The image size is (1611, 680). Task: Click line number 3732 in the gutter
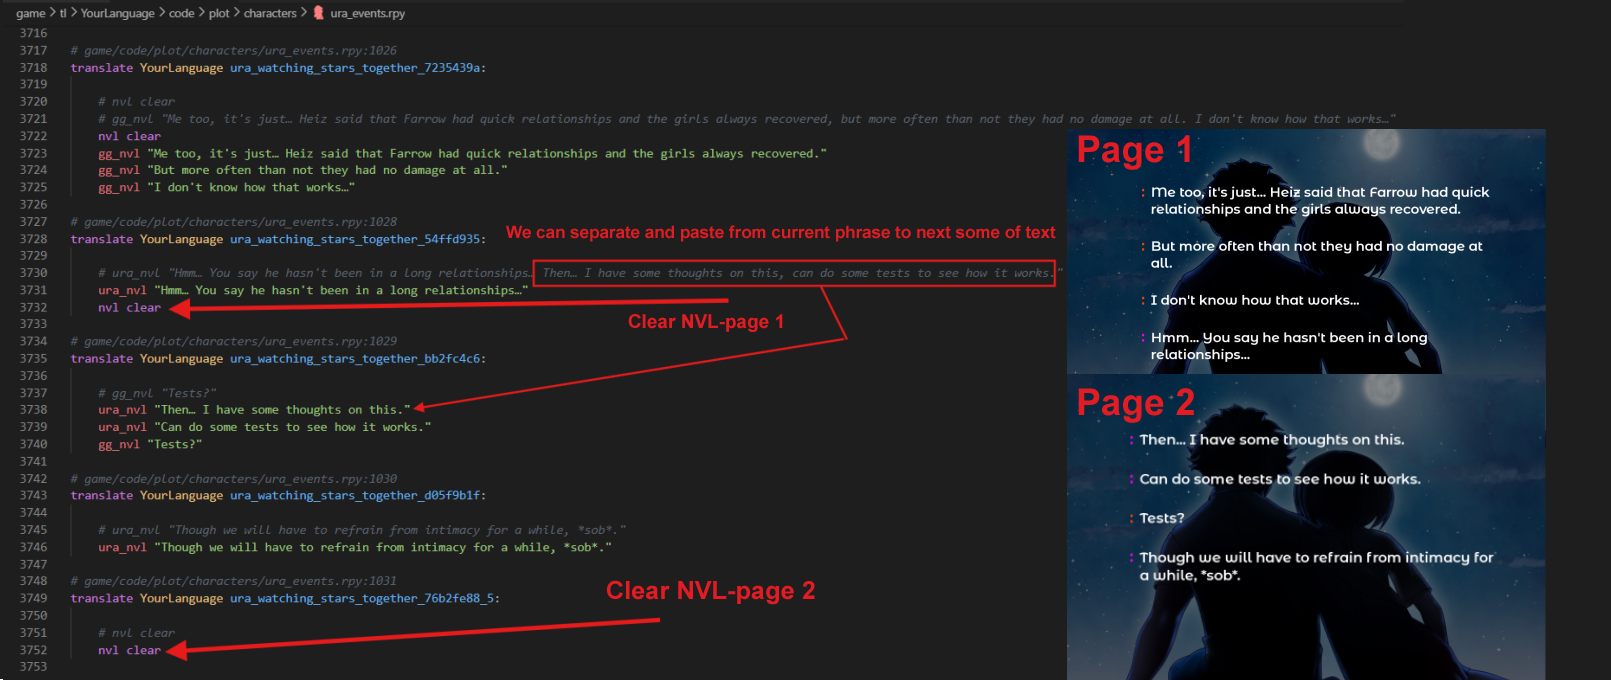point(33,307)
